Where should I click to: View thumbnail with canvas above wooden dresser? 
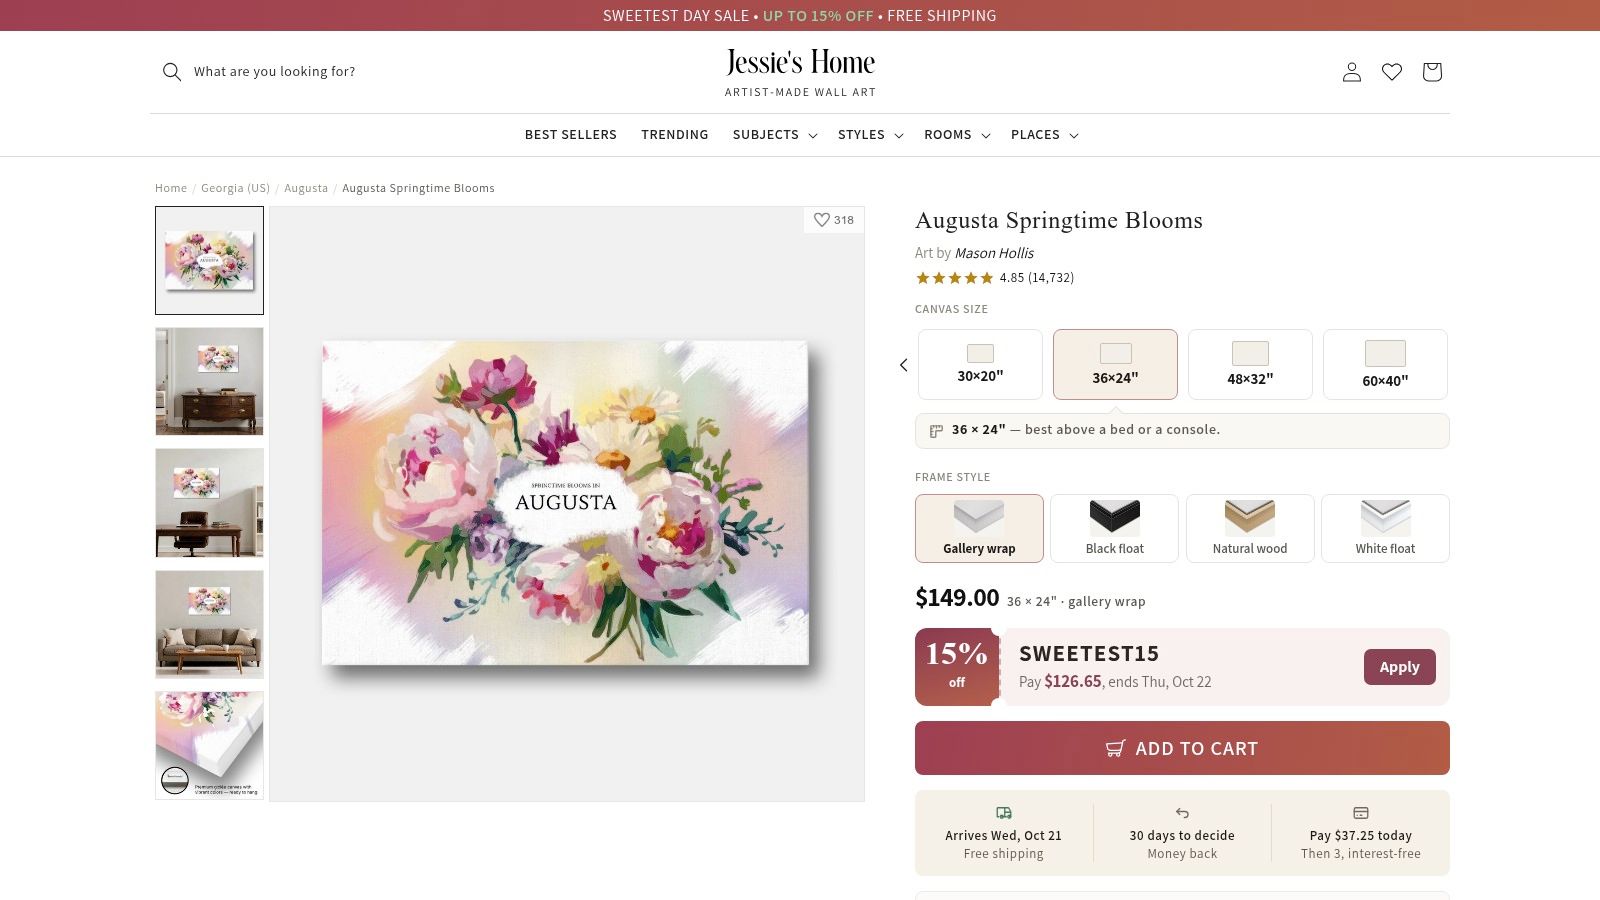pyautogui.click(x=209, y=381)
